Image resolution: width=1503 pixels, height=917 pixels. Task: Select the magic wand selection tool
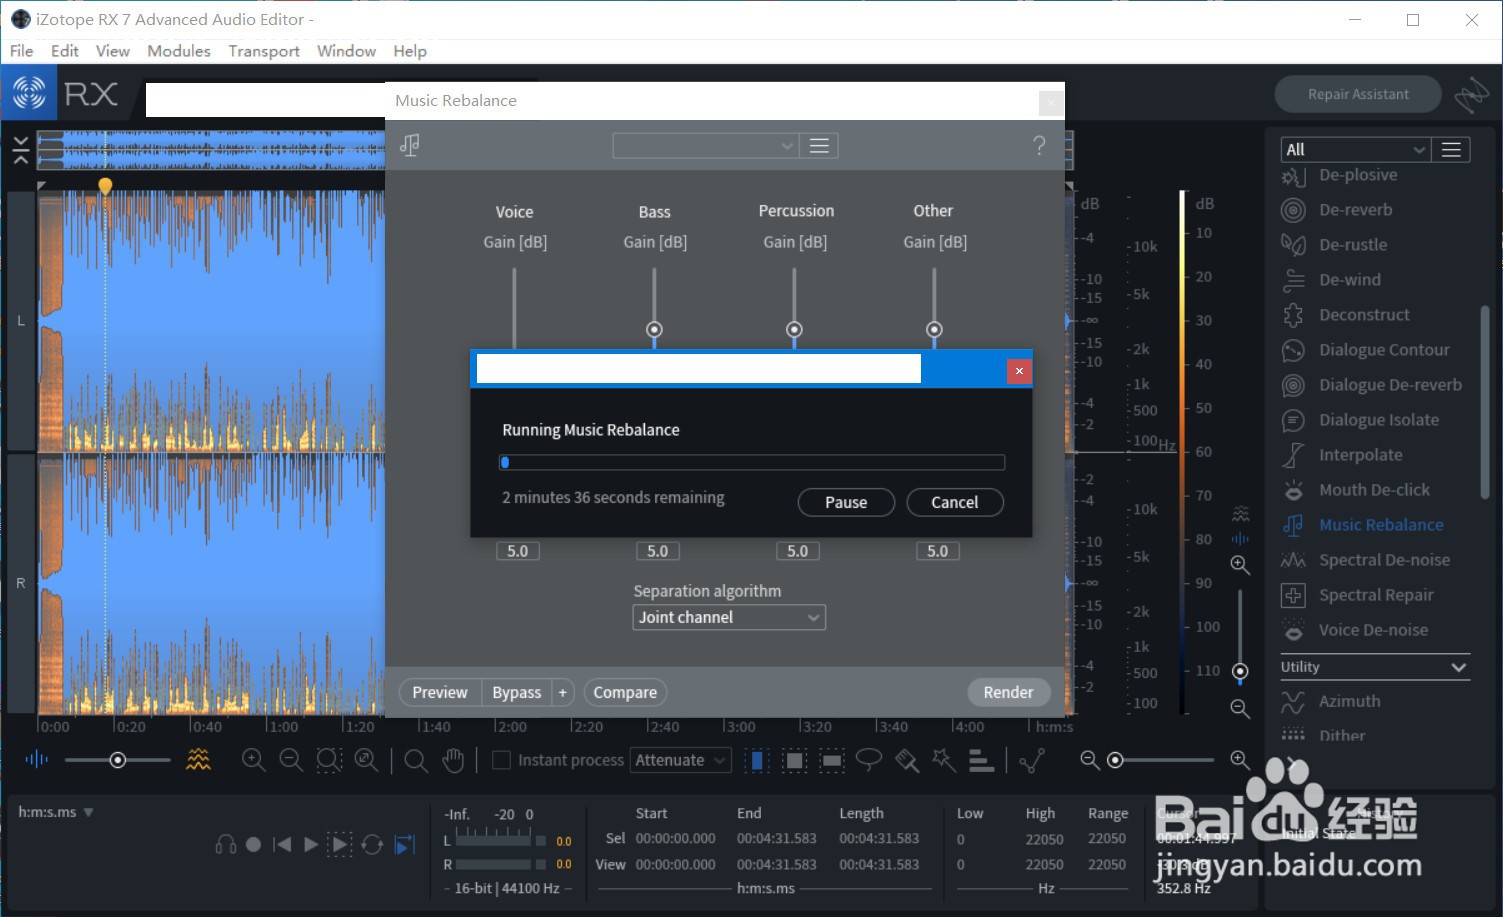coord(943,760)
